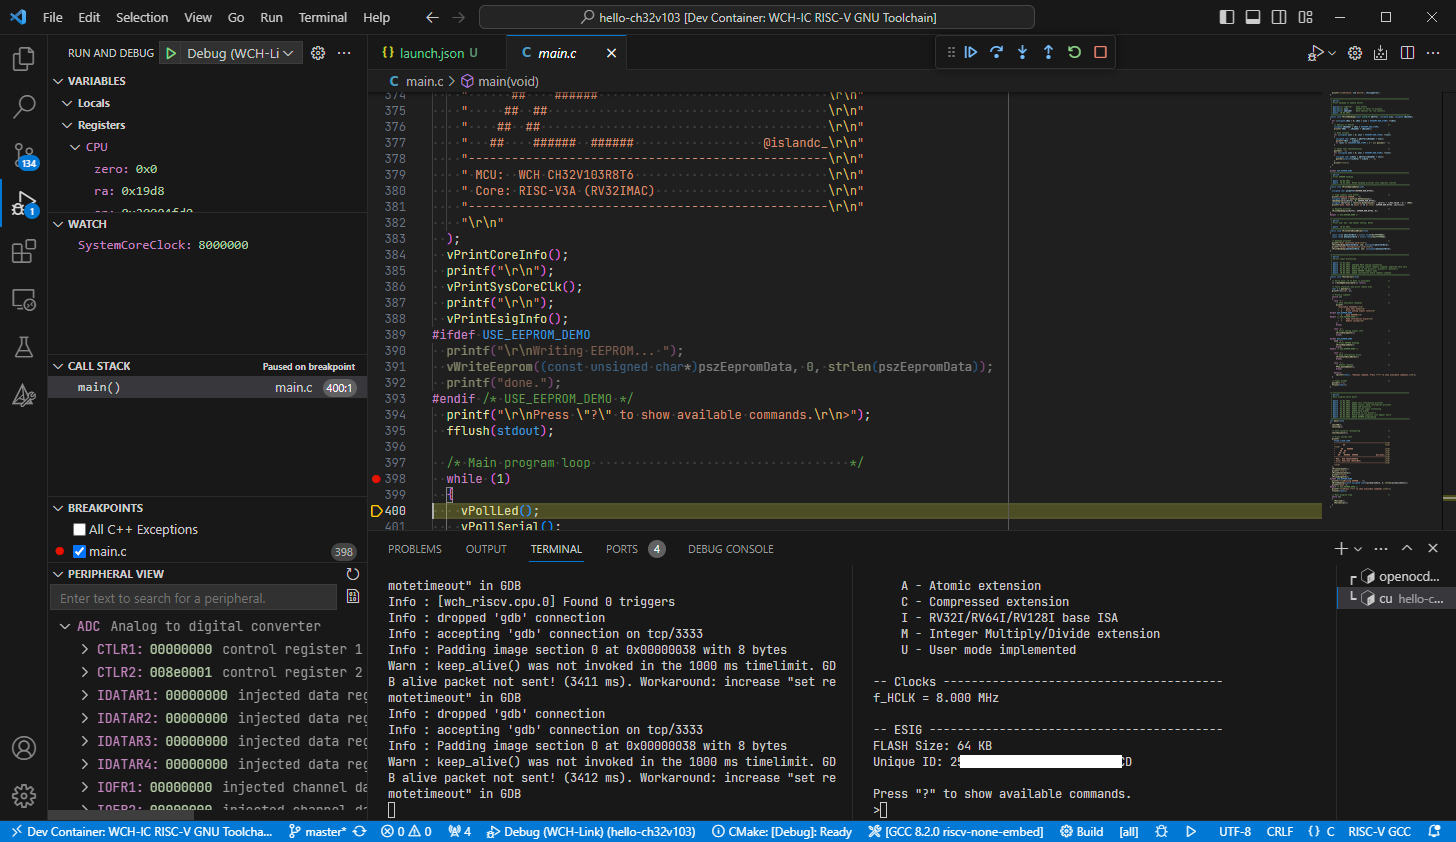1456x842 pixels.
Task: Disable the main.c breakpoint checkbox
Action: tap(79, 552)
